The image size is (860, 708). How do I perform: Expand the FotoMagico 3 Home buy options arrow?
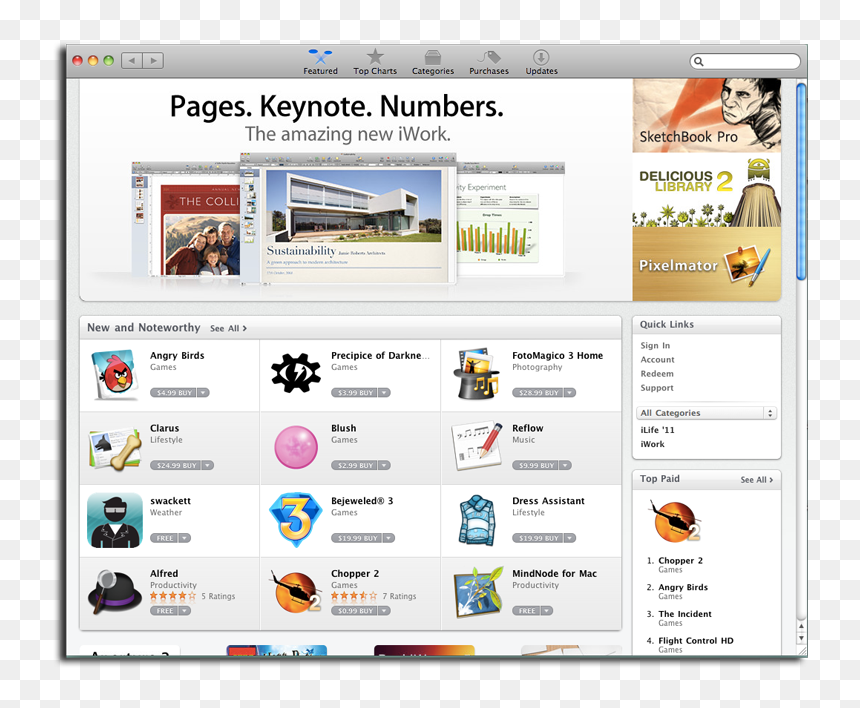pyautogui.click(x=569, y=393)
